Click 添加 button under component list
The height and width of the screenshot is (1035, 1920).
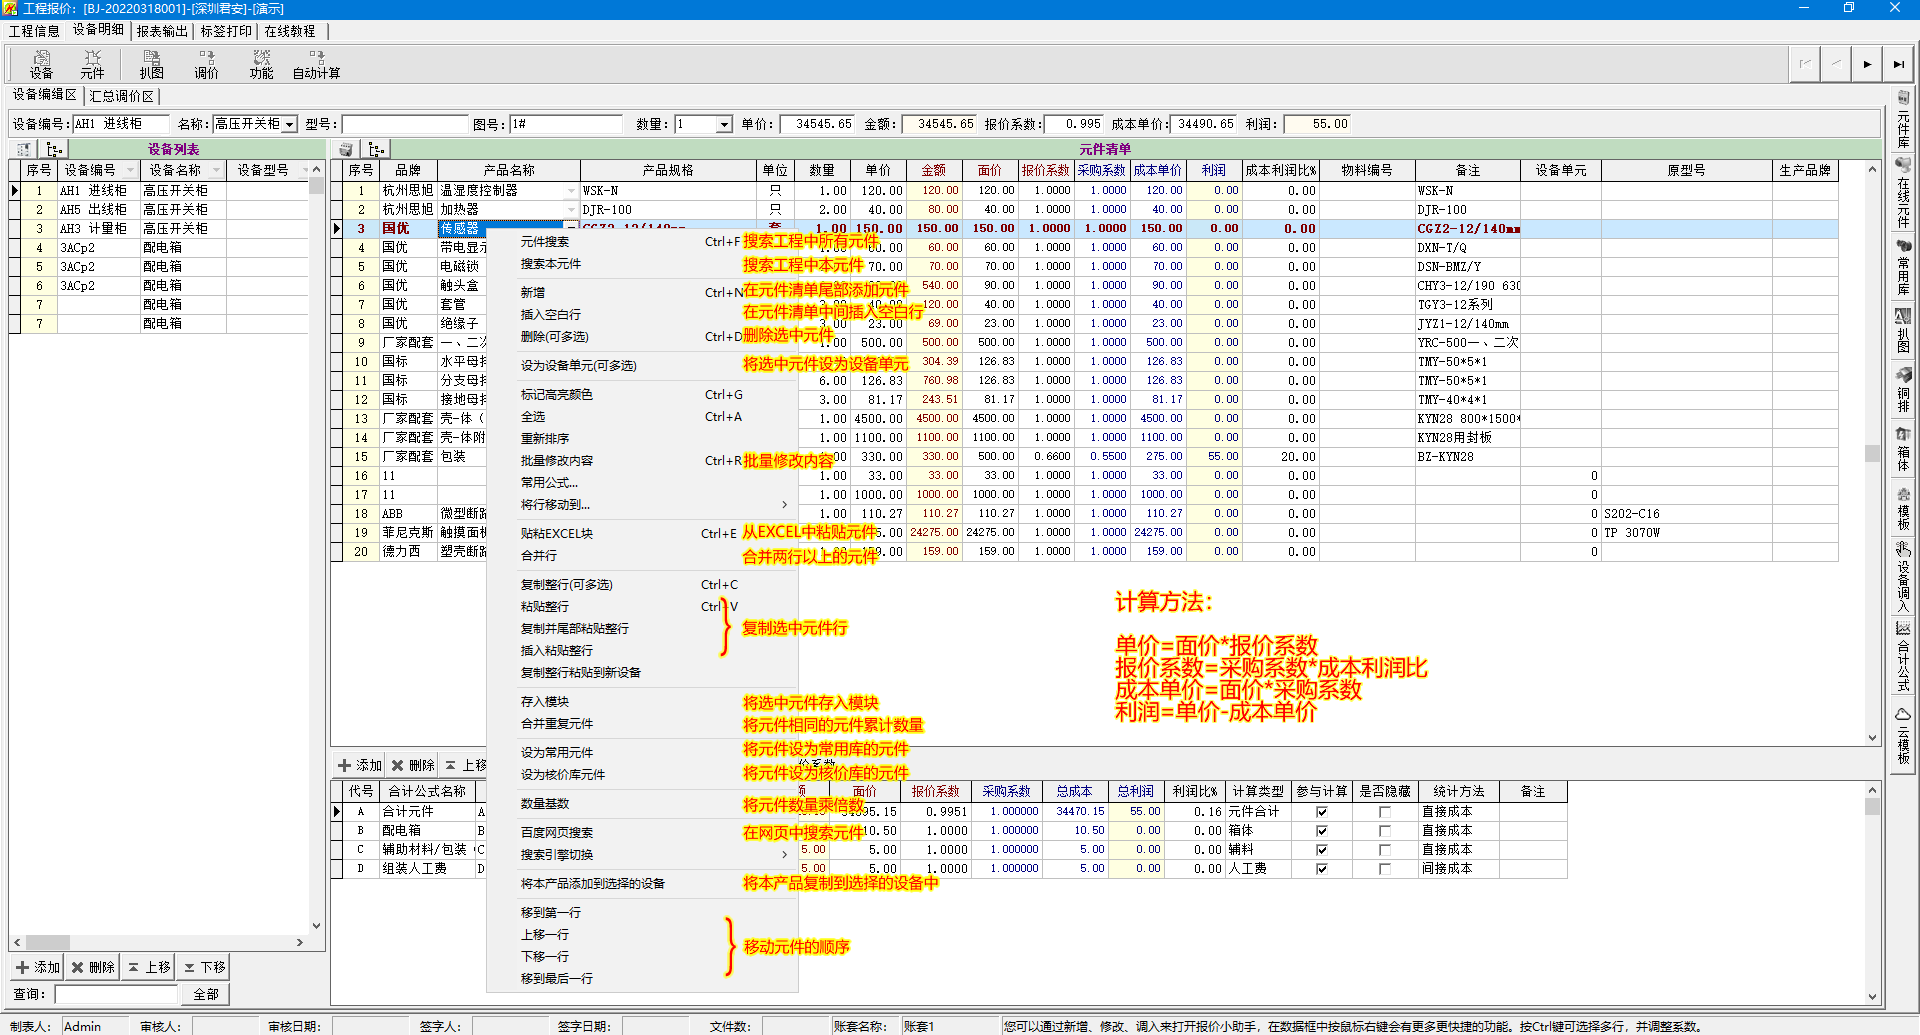359,765
